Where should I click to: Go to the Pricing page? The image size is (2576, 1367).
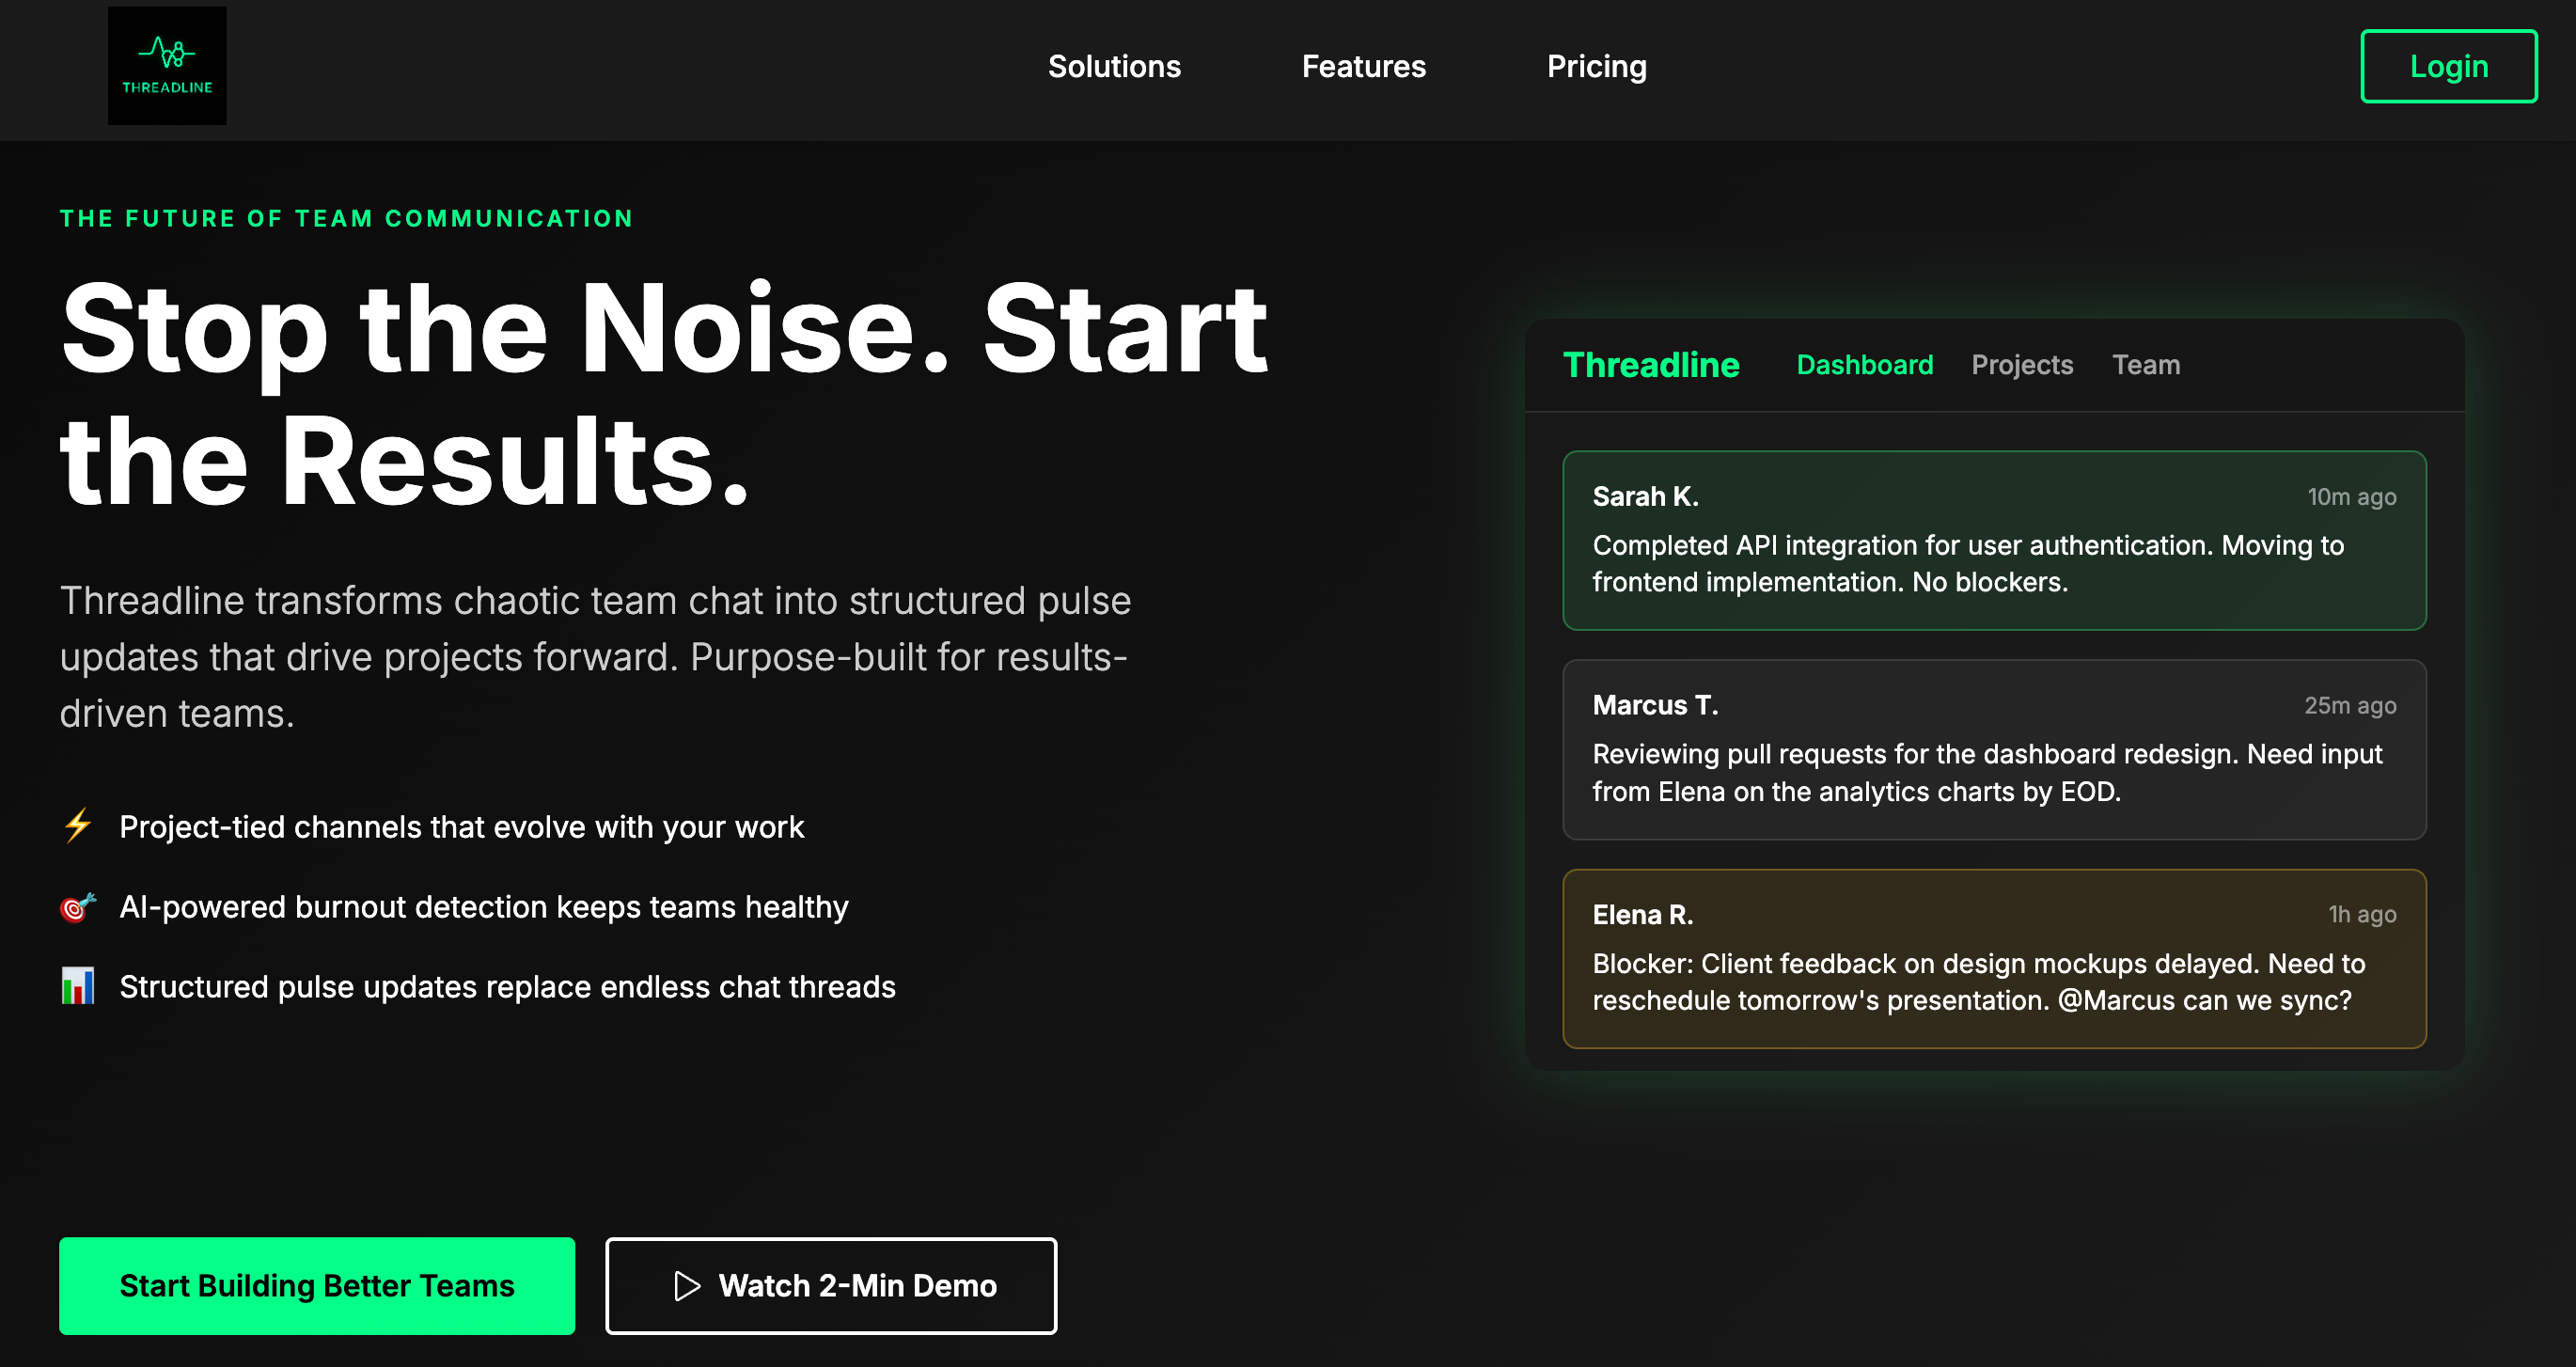click(1596, 66)
